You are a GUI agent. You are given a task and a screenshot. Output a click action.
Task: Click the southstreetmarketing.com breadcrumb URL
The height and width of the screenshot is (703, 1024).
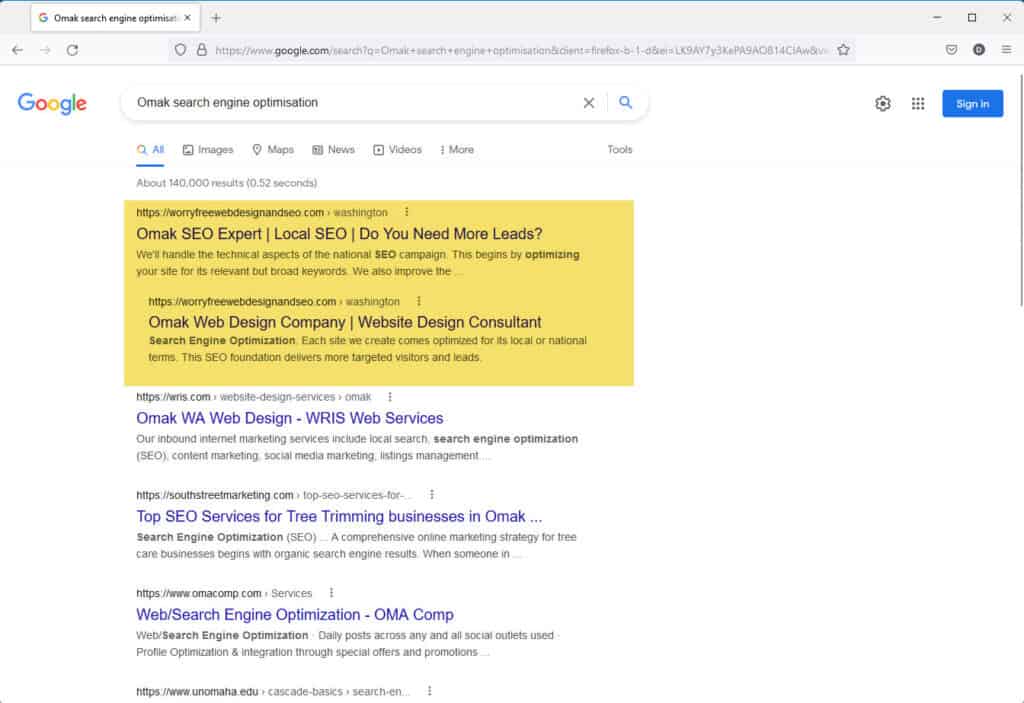pos(274,495)
